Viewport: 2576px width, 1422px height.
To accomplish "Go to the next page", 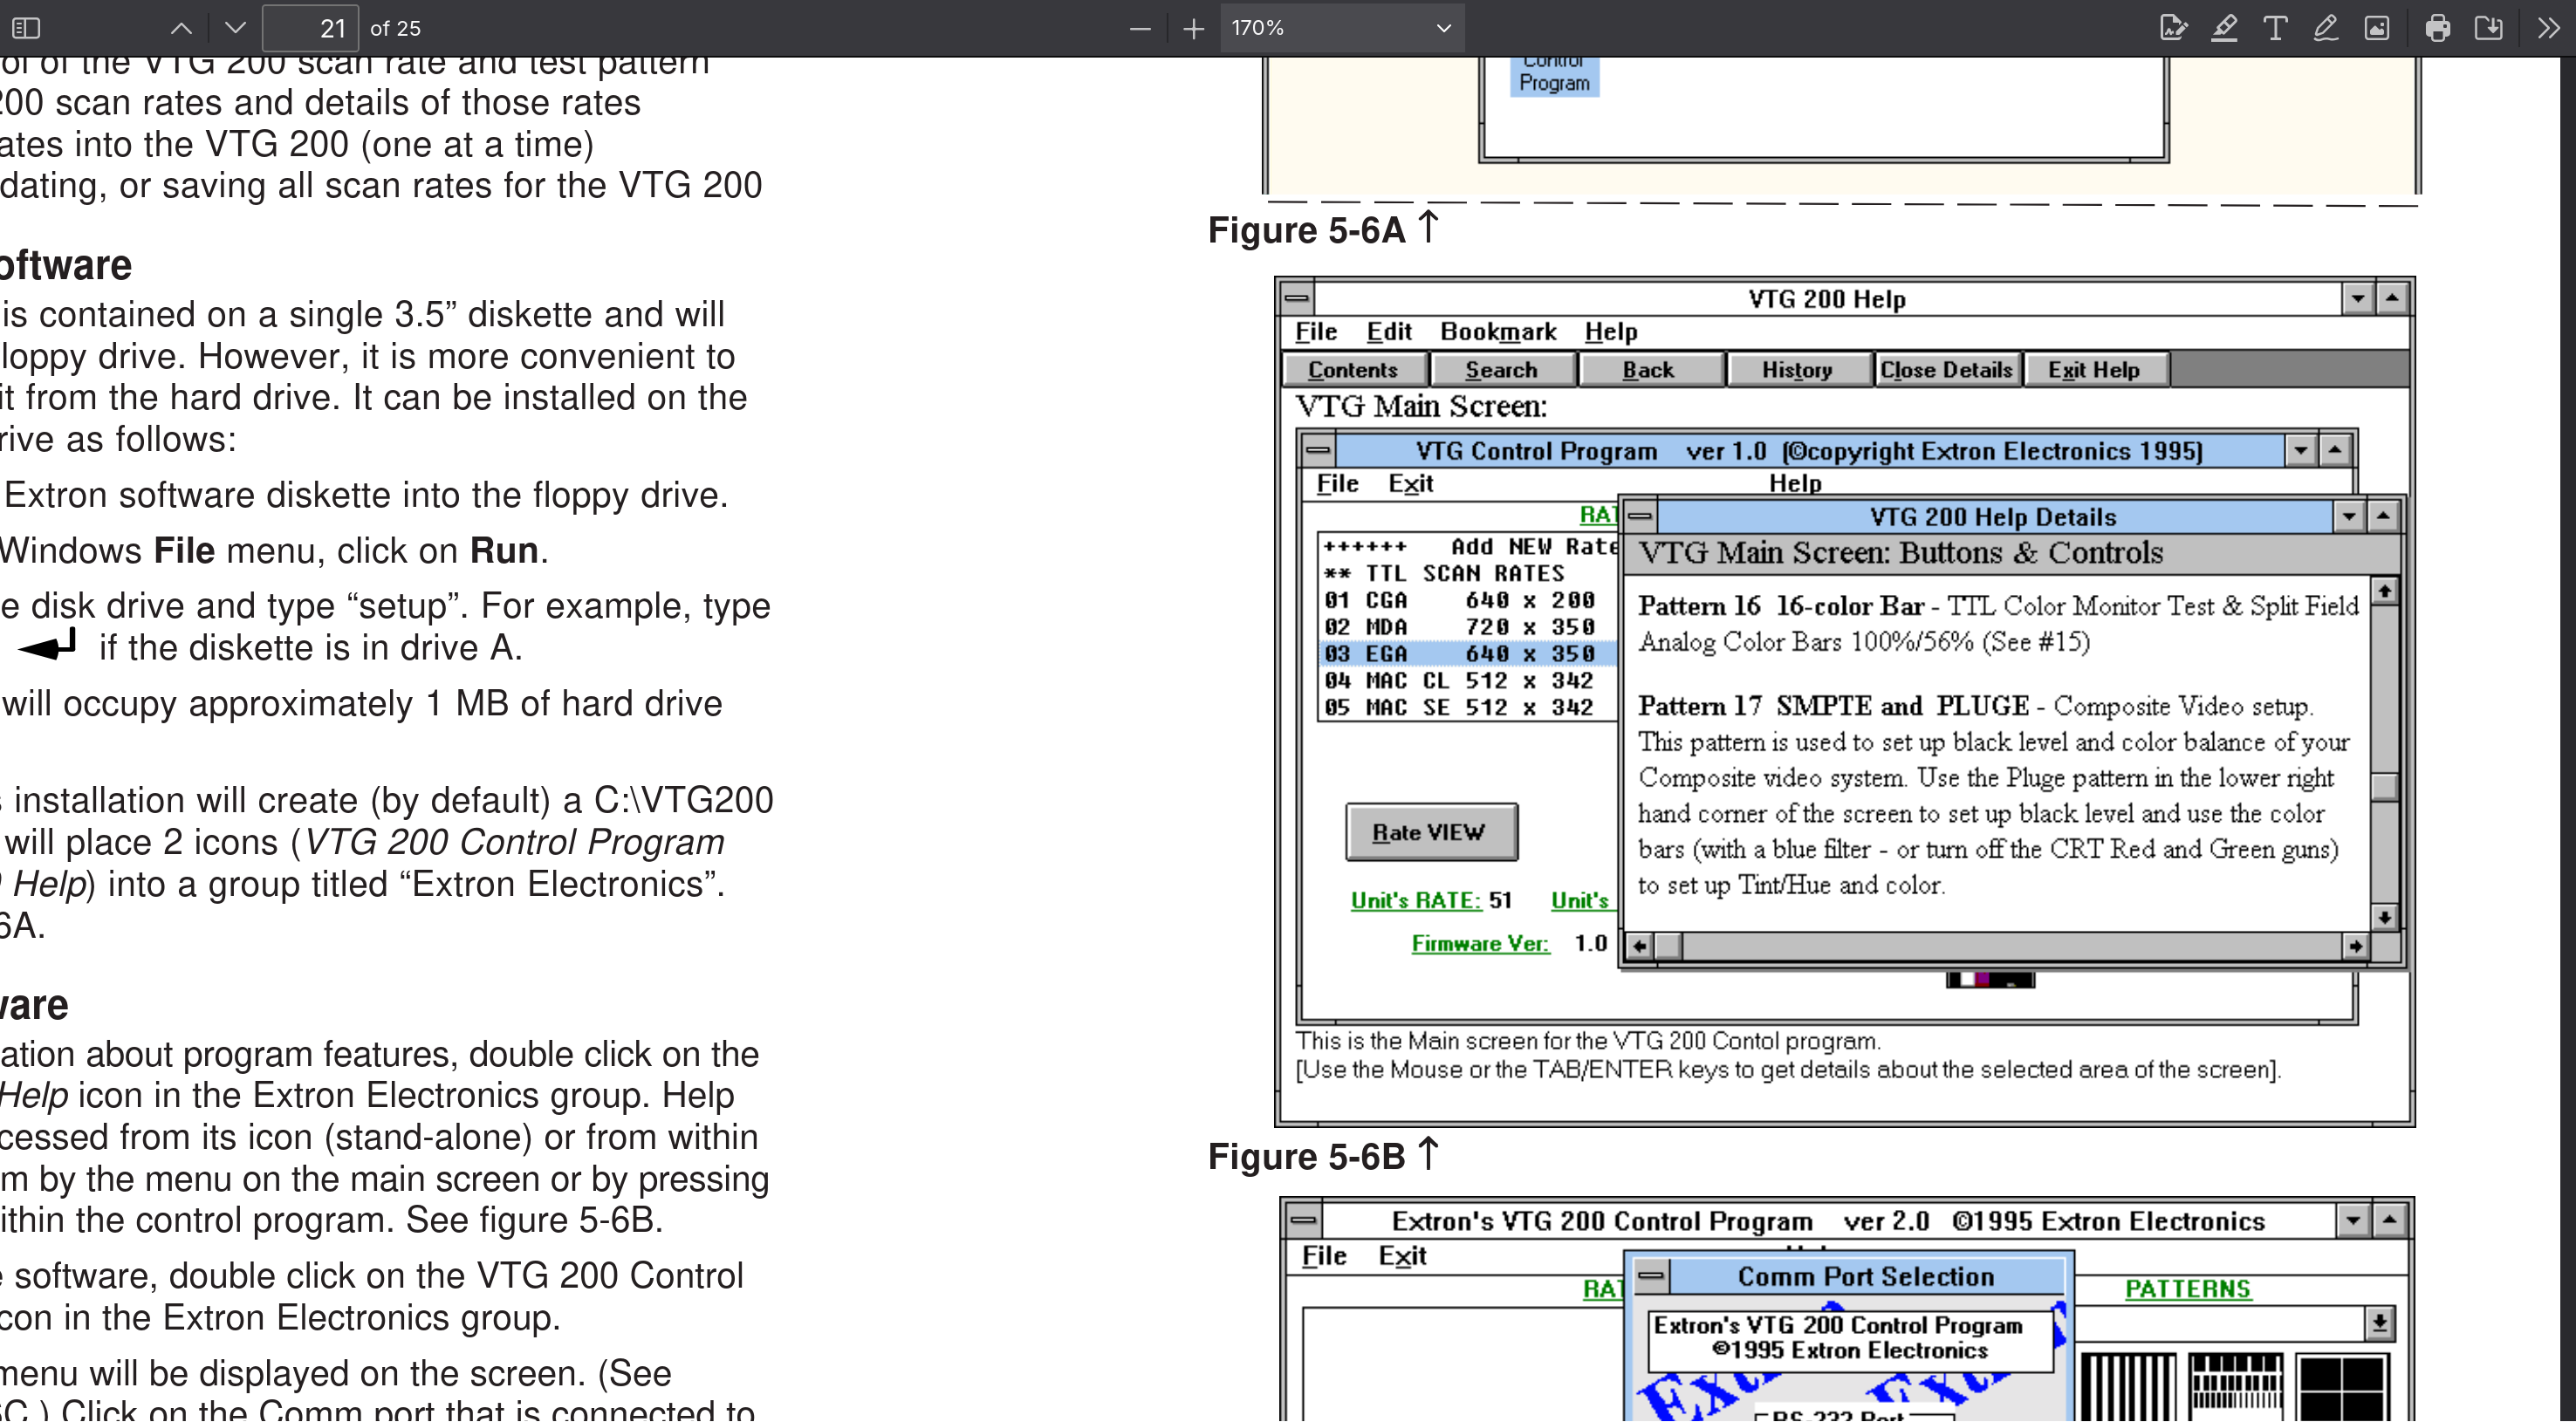I will point(235,28).
